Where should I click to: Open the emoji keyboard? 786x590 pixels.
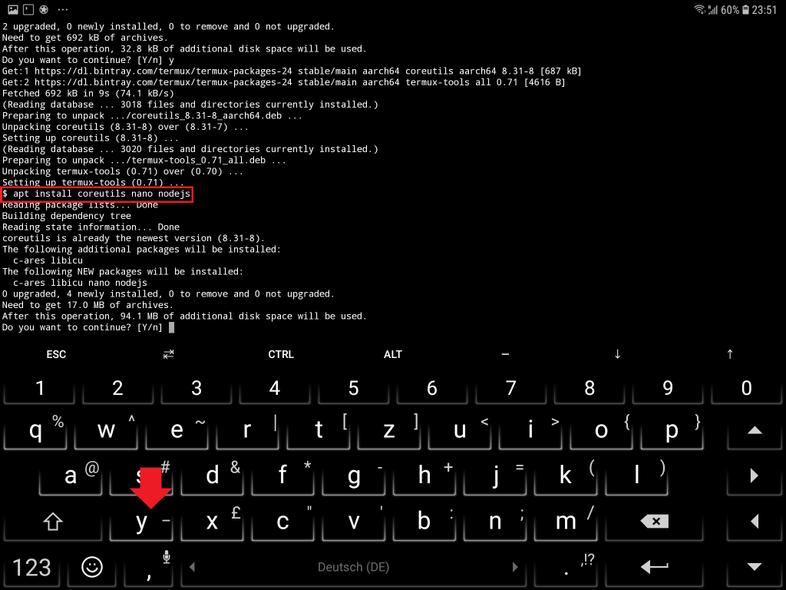coord(92,567)
